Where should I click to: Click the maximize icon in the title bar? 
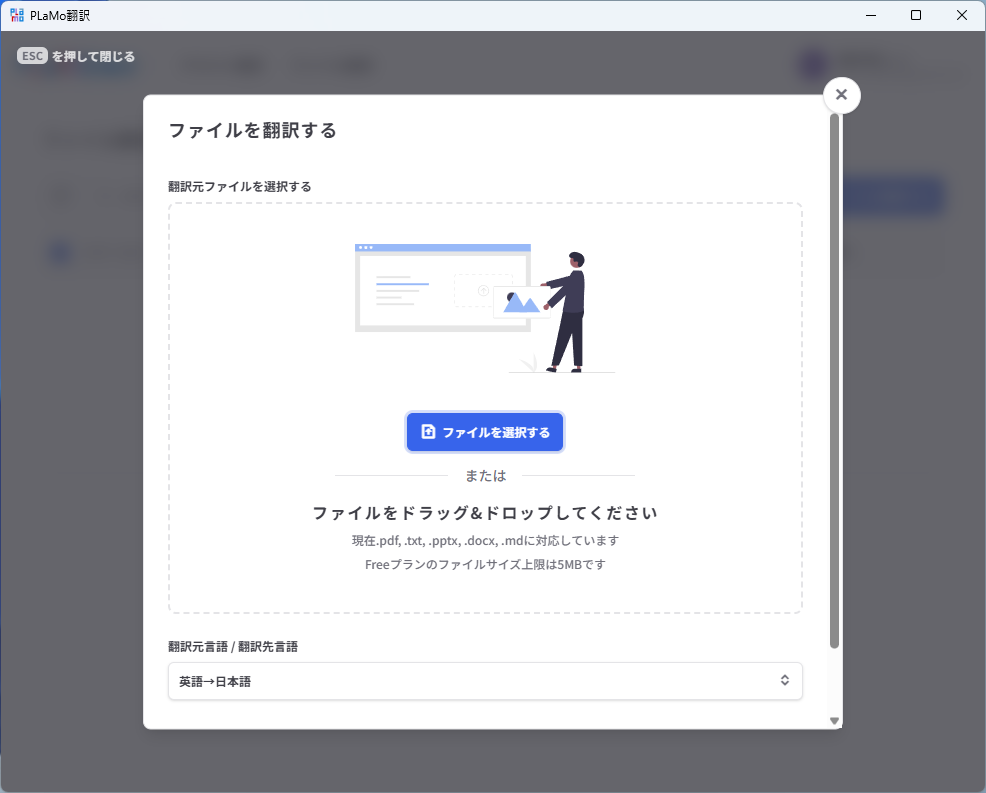click(x=915, y=15)
